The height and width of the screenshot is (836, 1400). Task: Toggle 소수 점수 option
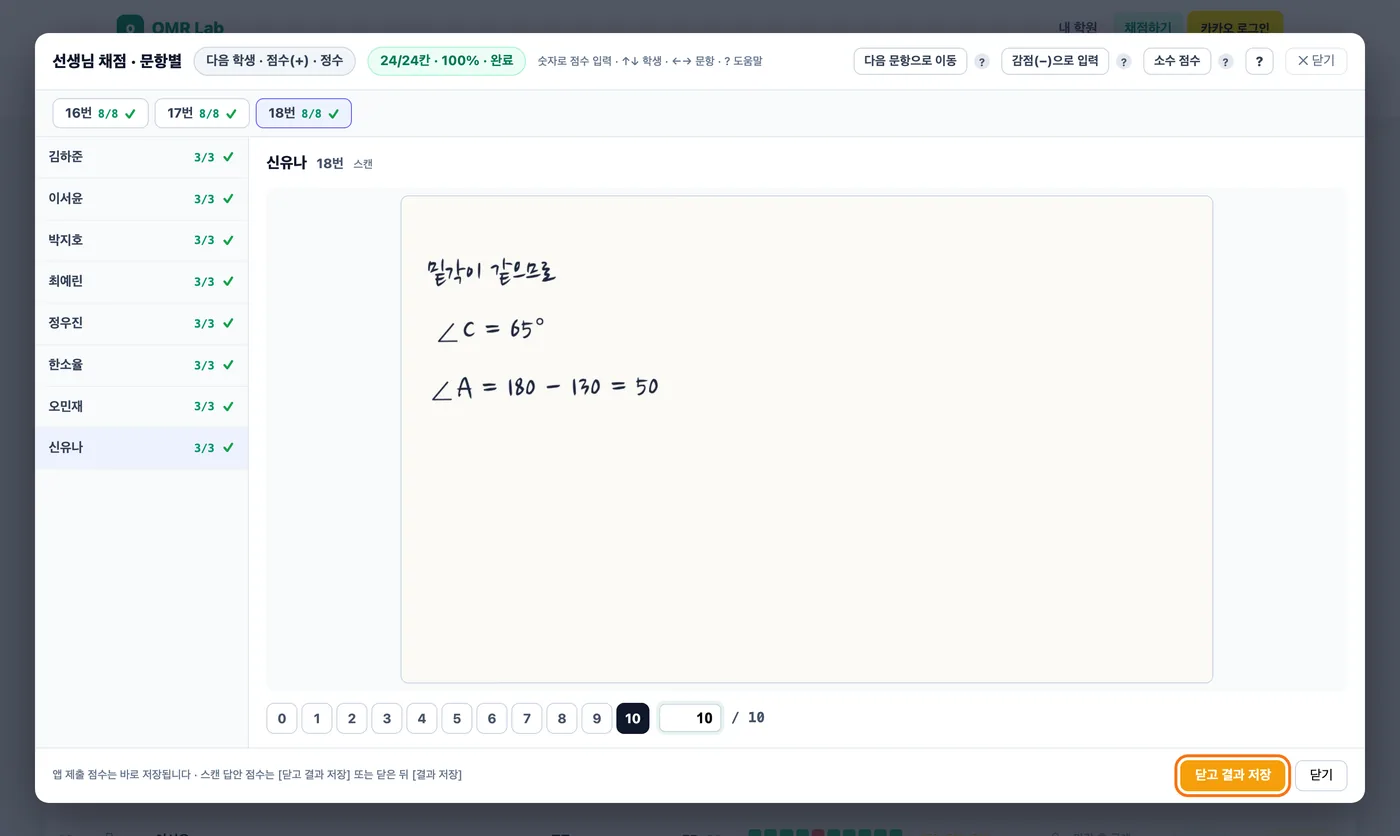1177,61
